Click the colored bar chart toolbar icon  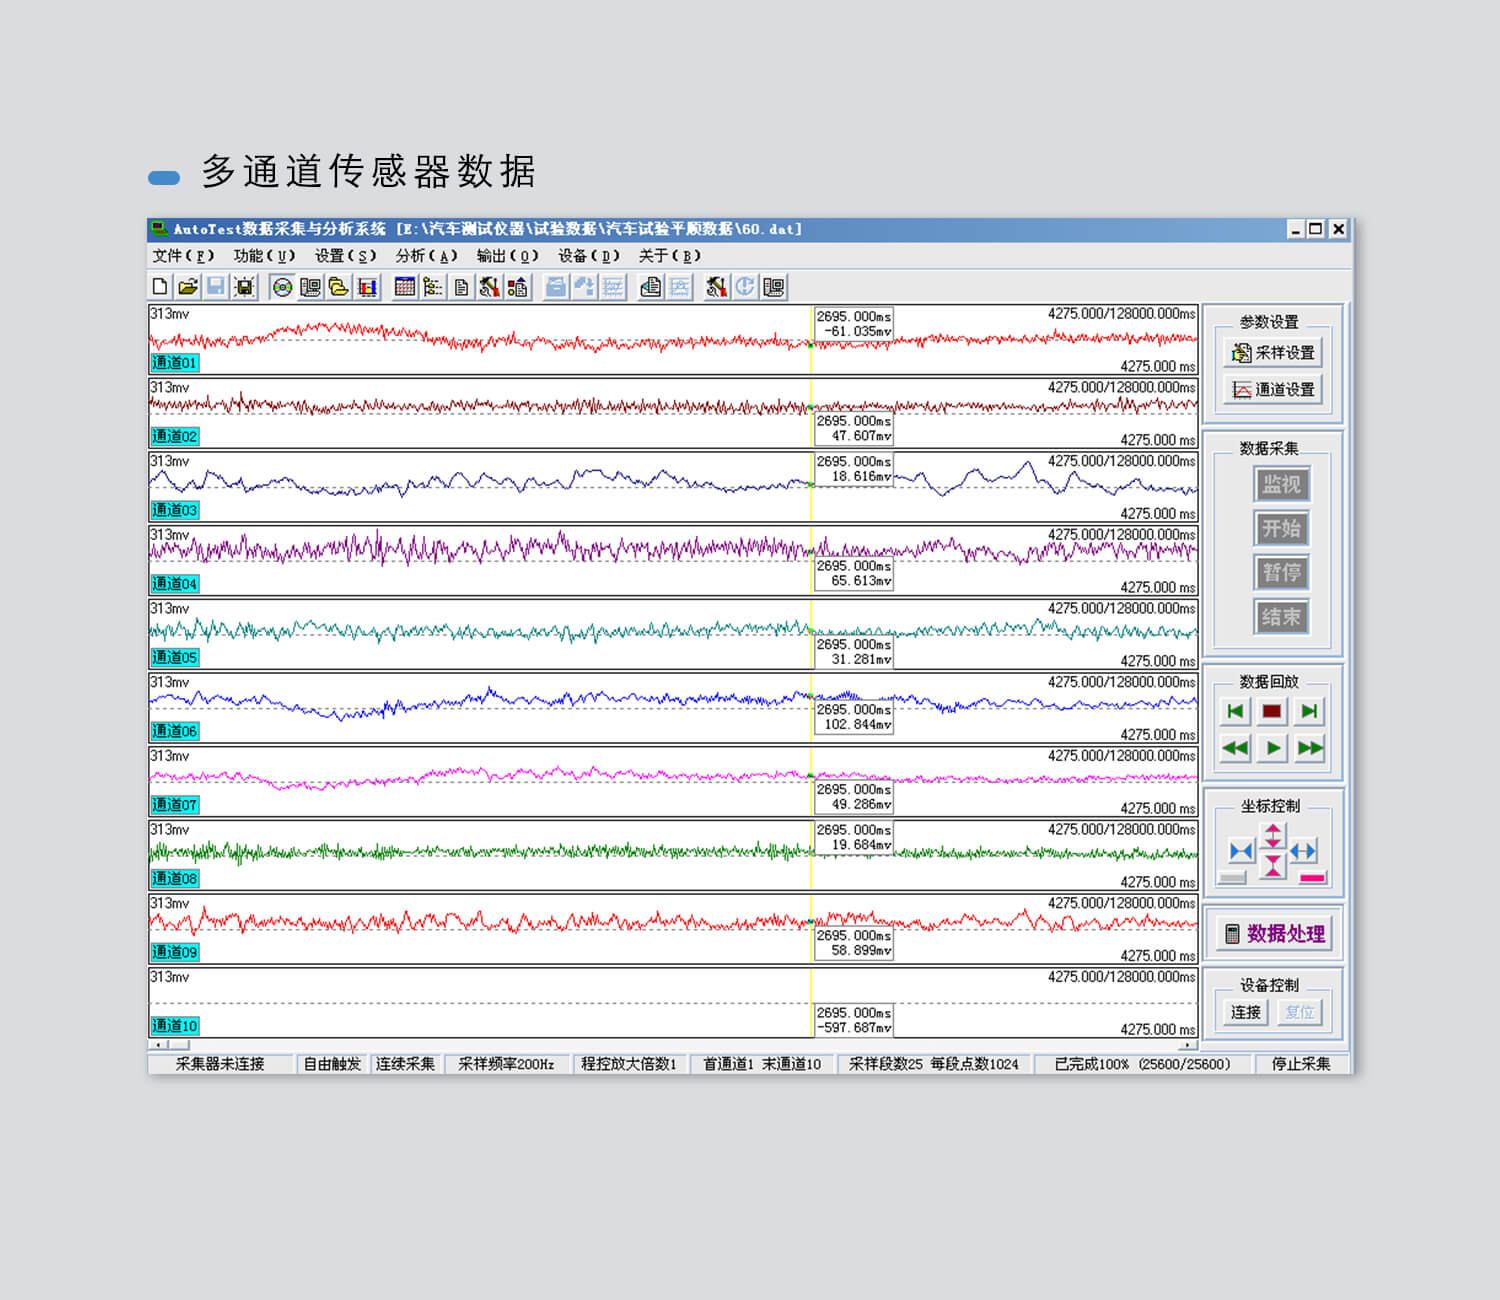pyautogui.click(x=367, y=287)
